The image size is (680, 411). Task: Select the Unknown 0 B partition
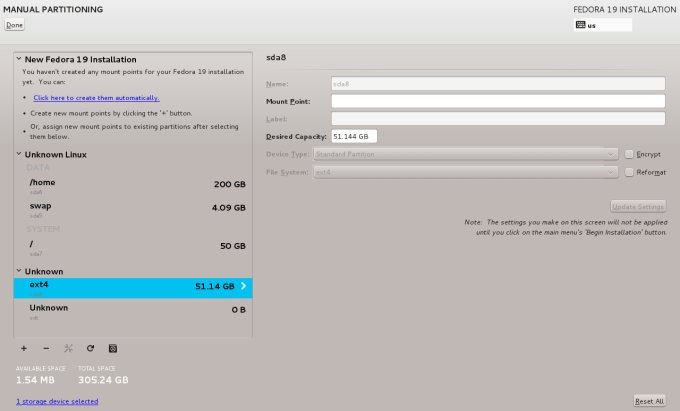click(133, 311)
